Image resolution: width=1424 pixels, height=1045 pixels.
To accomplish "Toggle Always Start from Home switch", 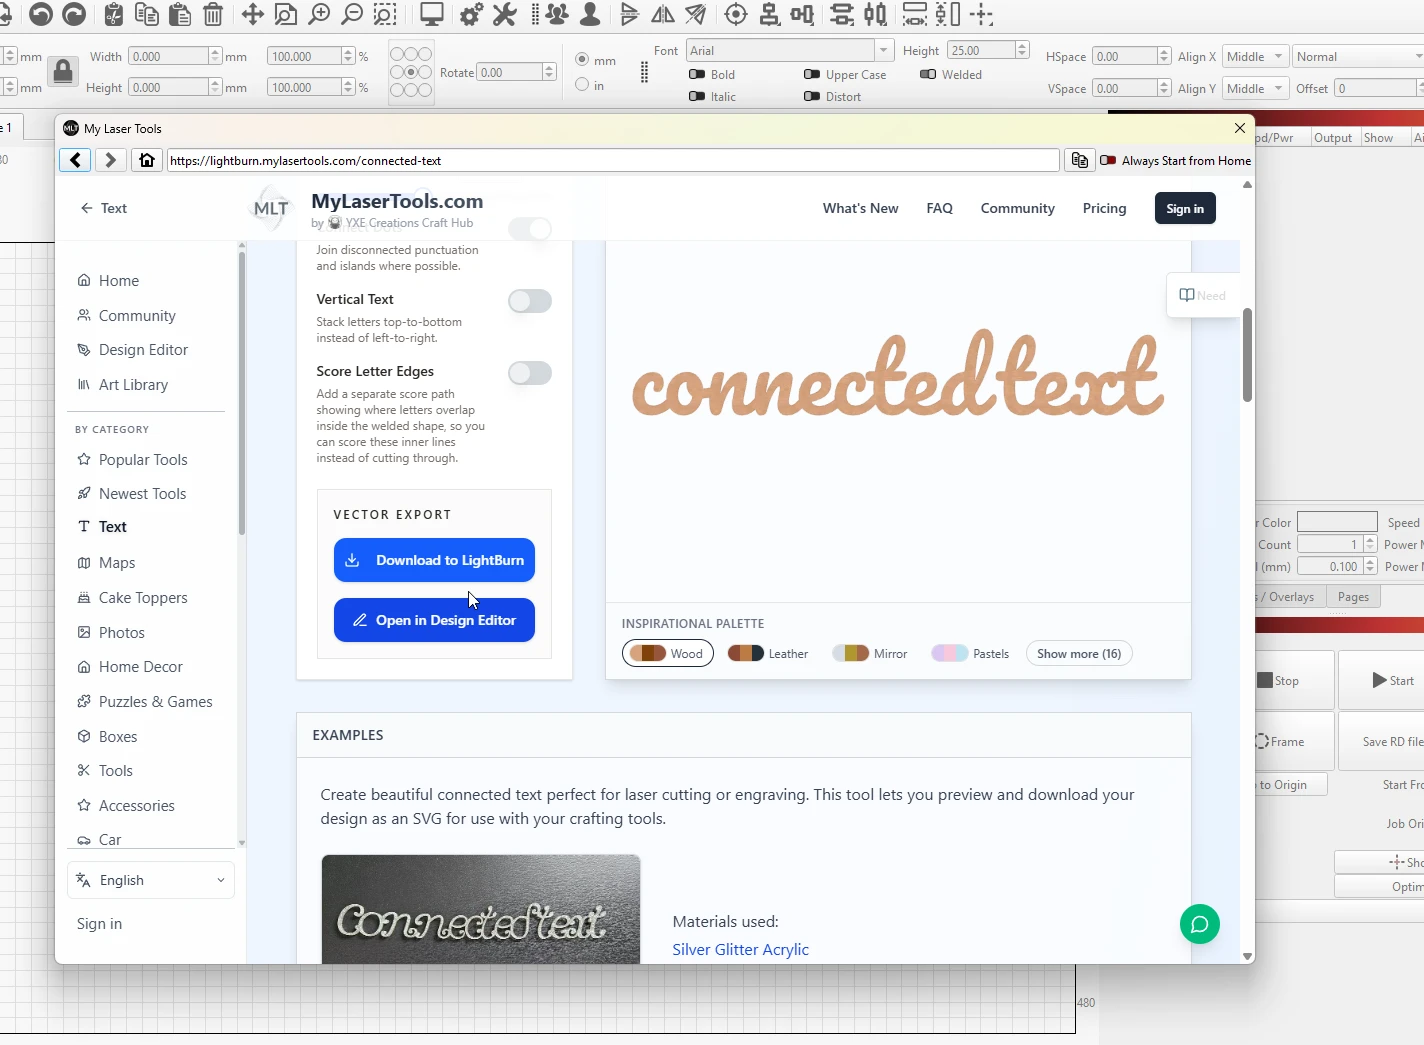I will tap(1108, 160).
